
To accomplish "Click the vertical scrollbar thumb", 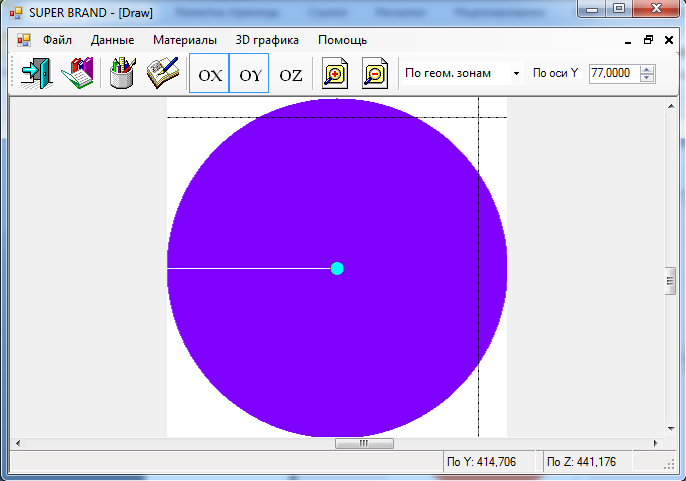I will coord(670,281).
